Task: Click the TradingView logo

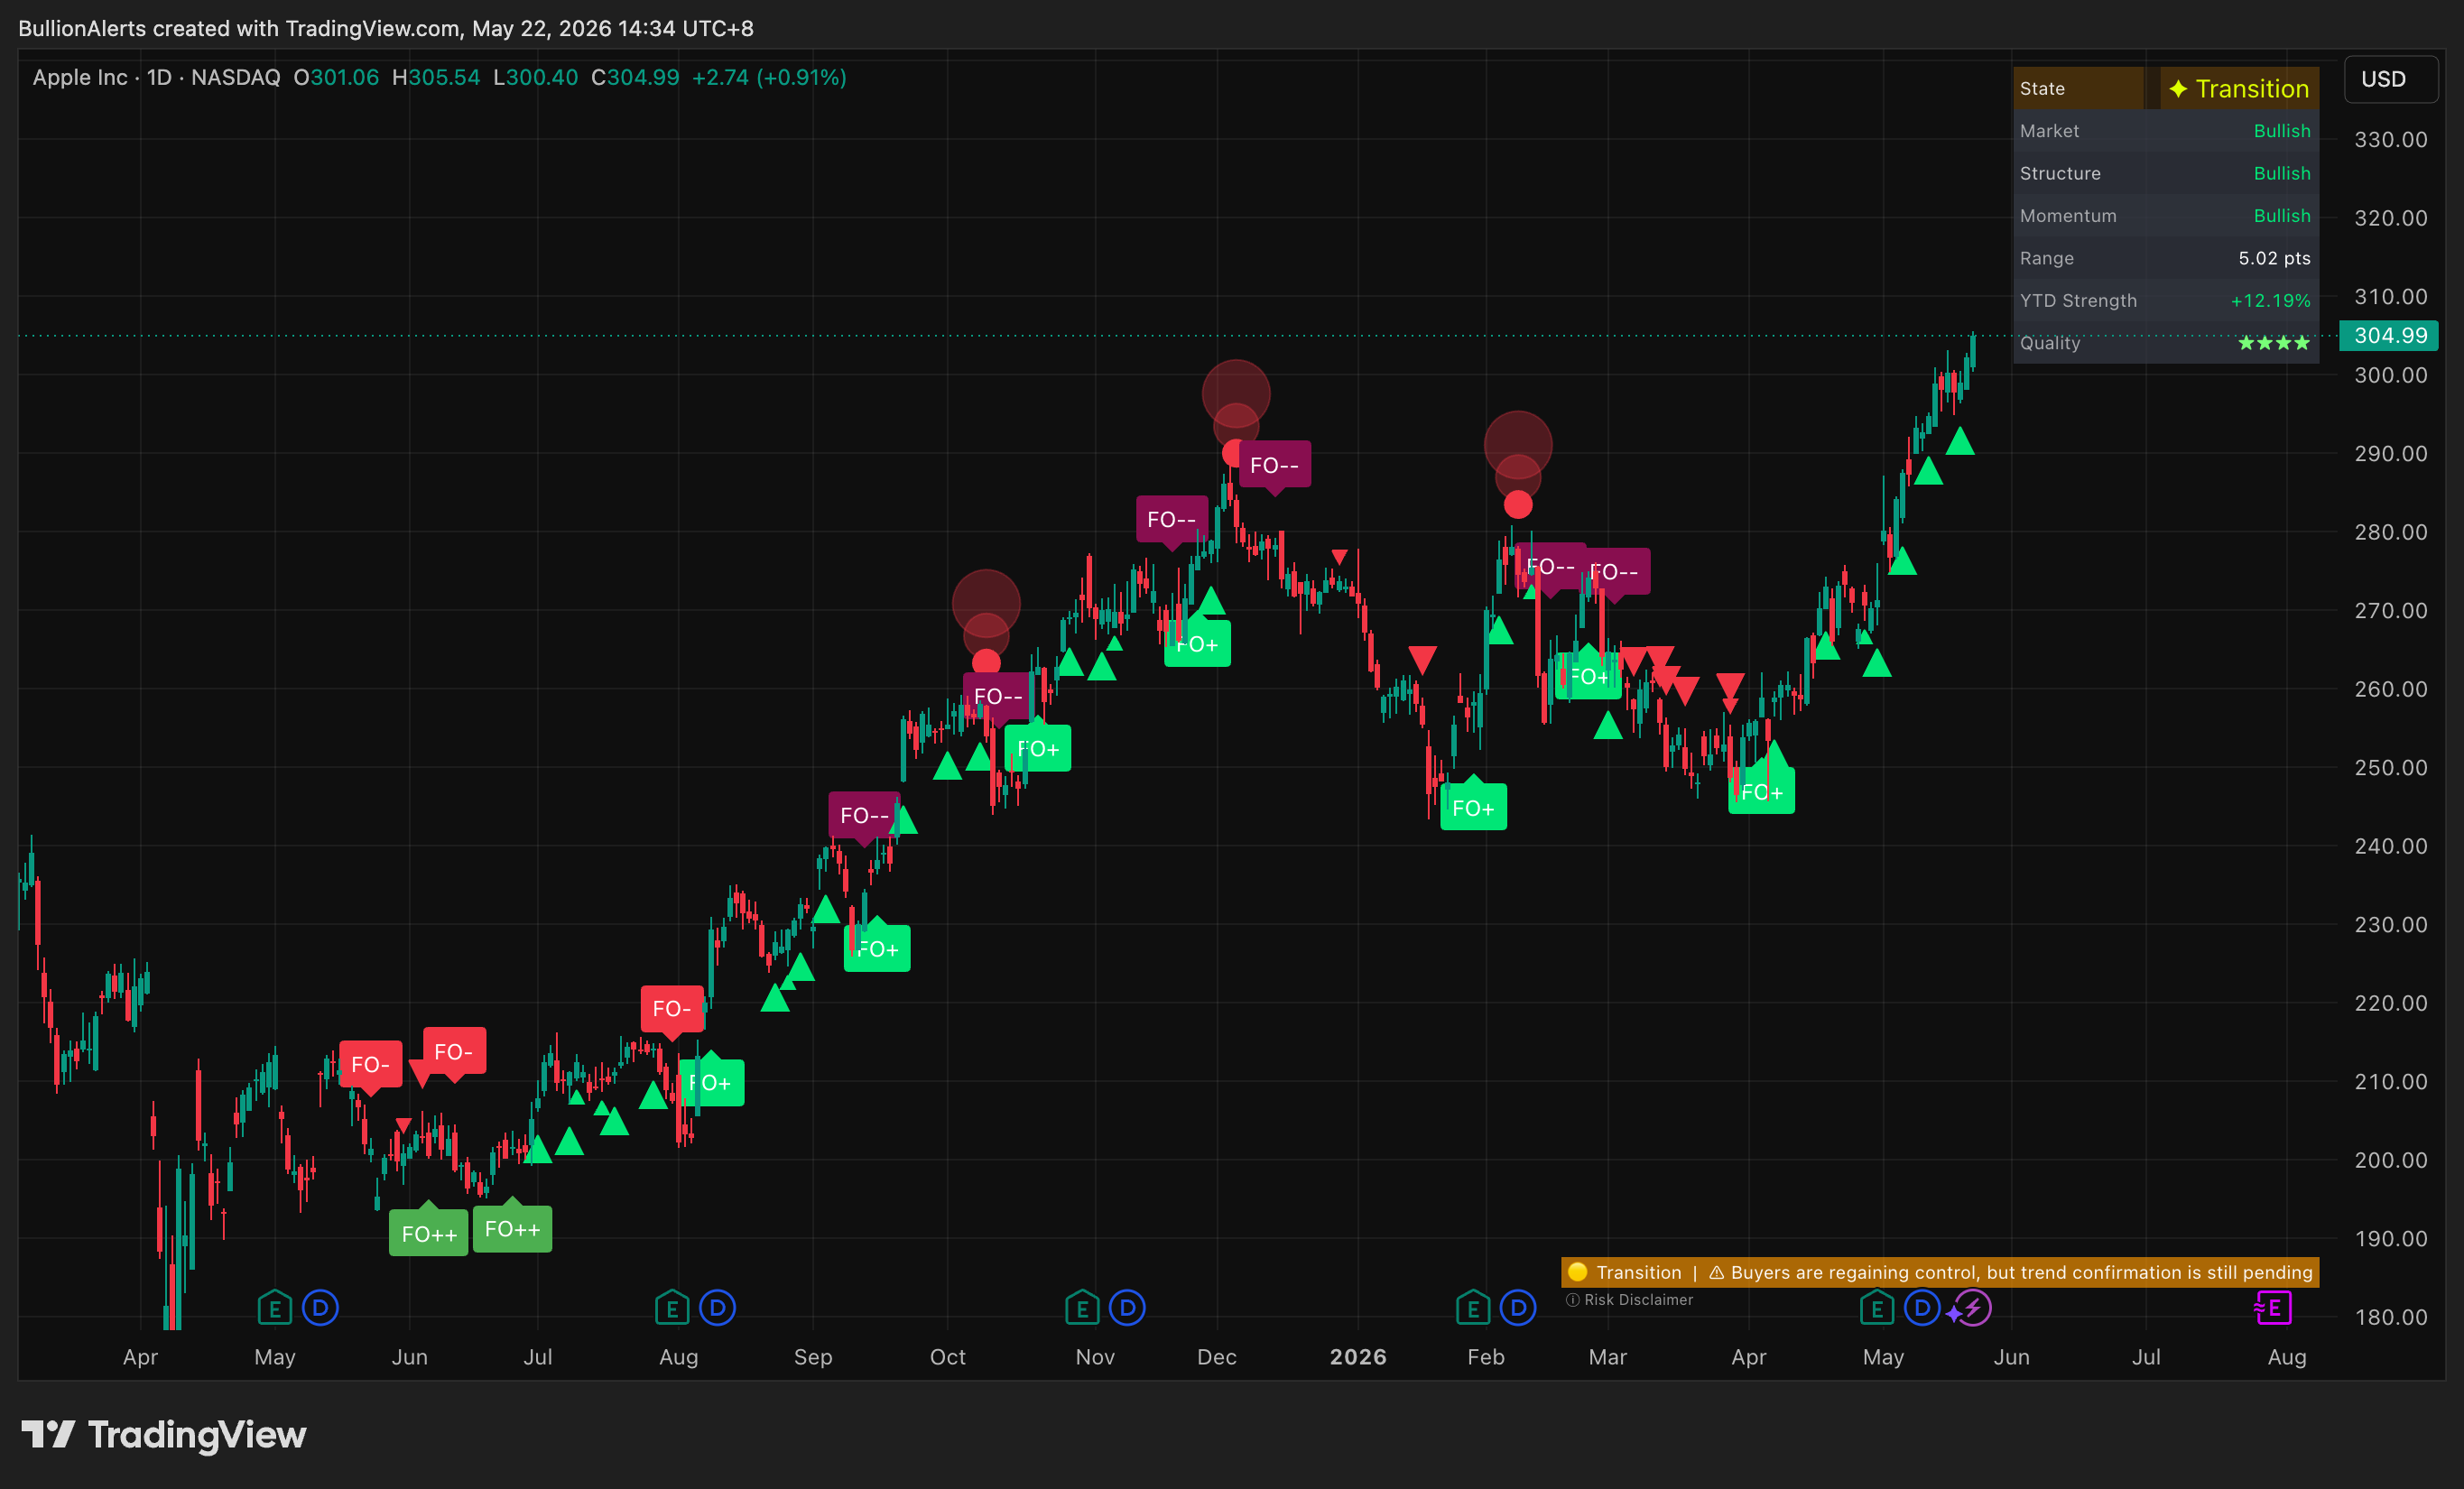Action: [x=164, y=1435]
